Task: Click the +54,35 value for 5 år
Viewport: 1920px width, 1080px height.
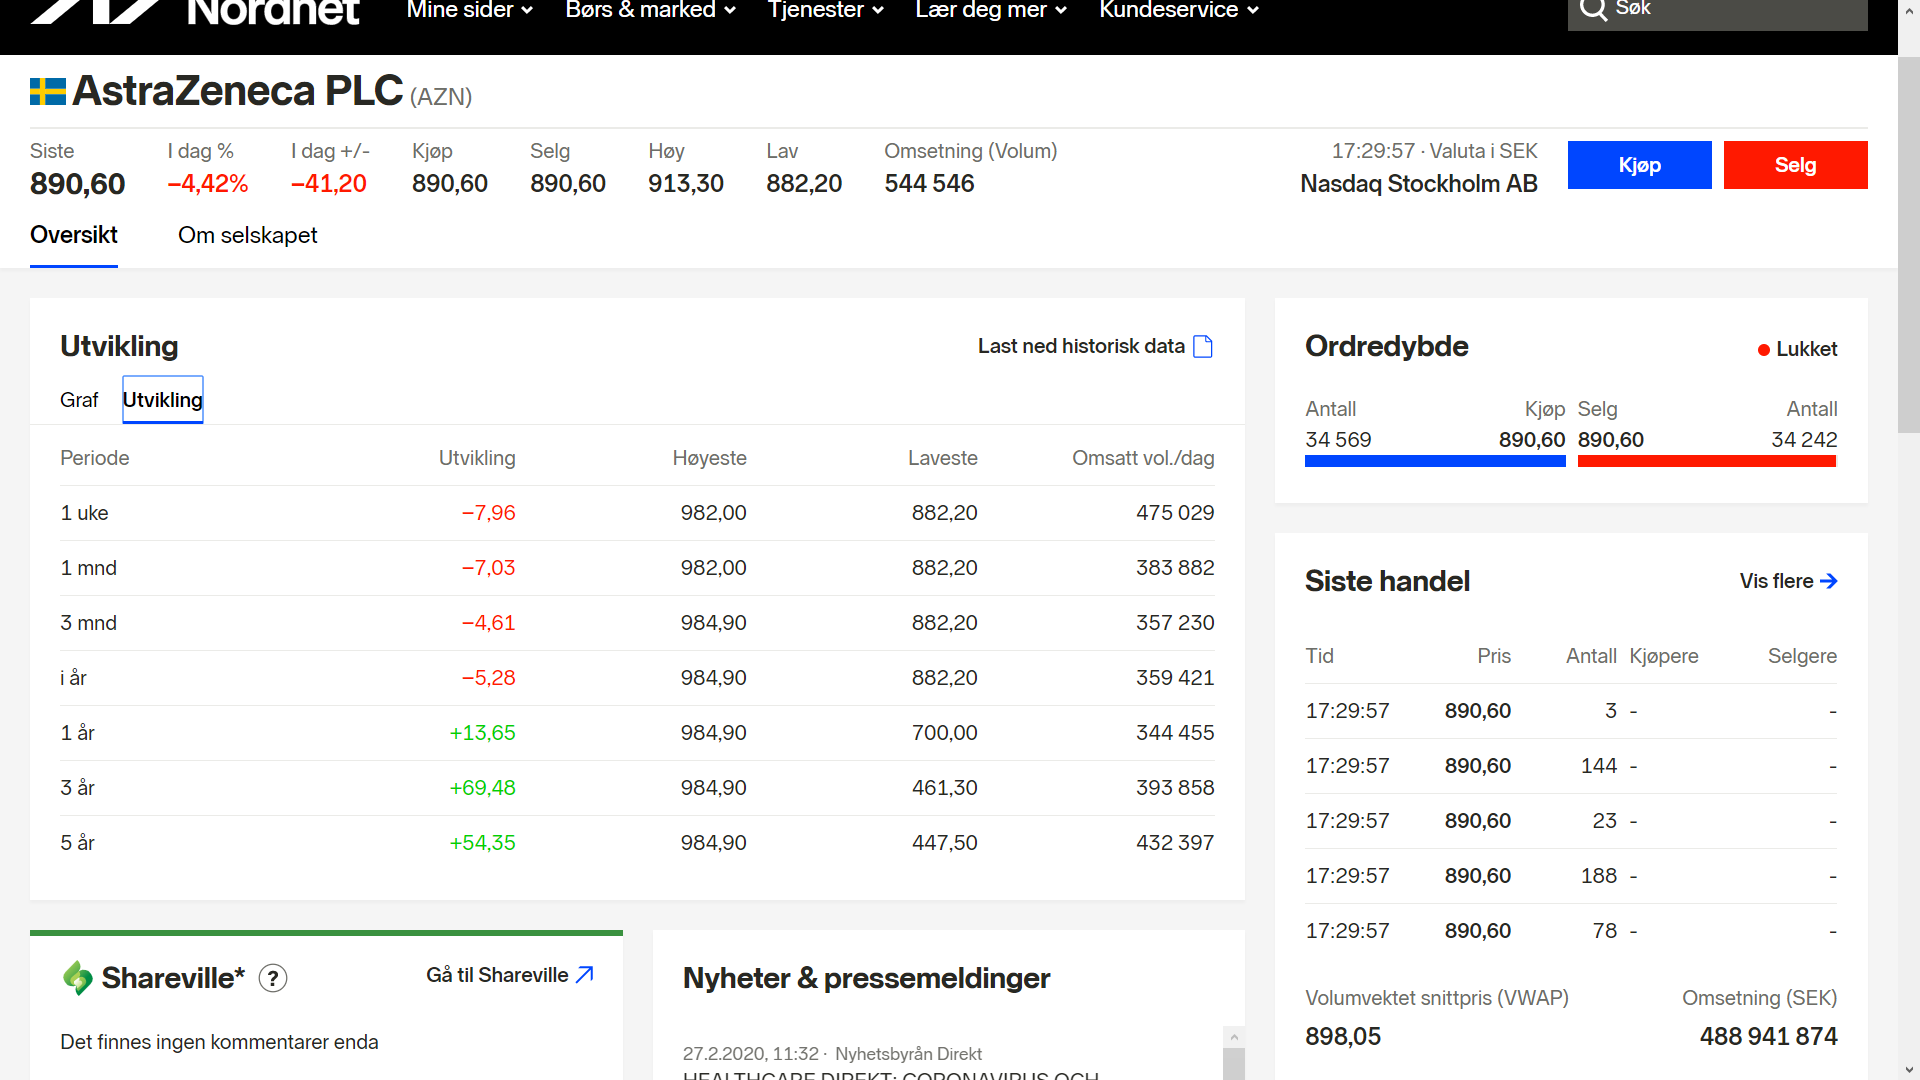Action: click(x=482, y=843)
